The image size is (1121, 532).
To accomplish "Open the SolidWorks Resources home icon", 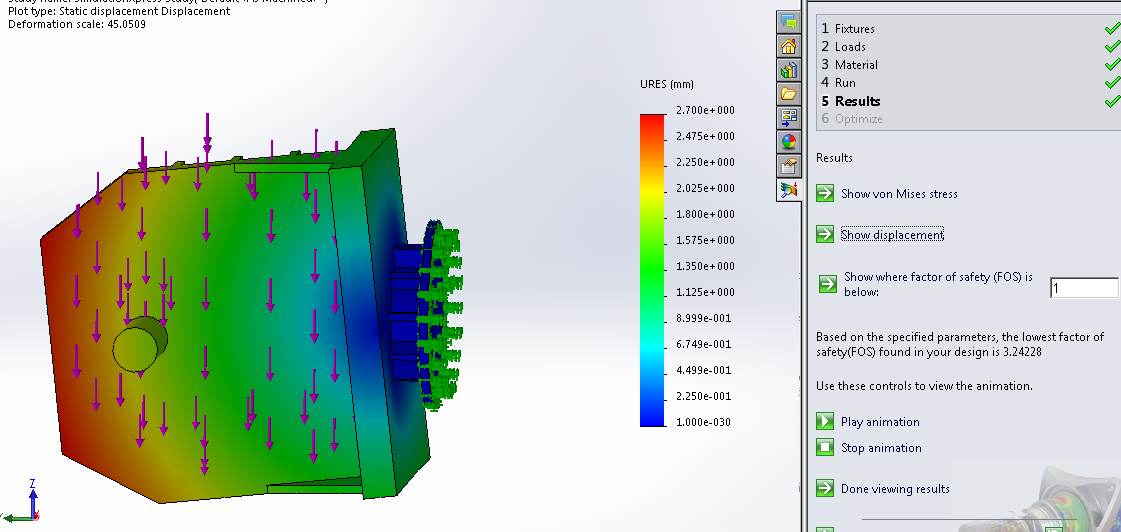I will (x=789, y=46).
